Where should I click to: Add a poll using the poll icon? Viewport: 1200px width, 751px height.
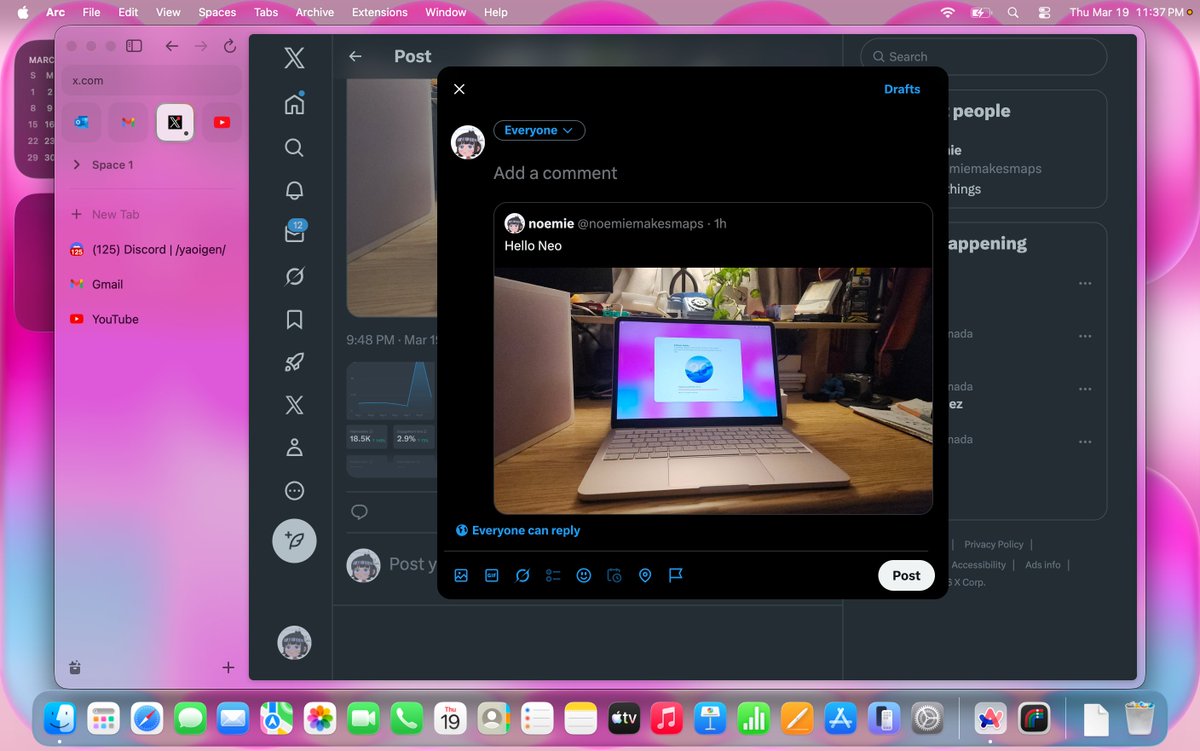click(553, 575)
